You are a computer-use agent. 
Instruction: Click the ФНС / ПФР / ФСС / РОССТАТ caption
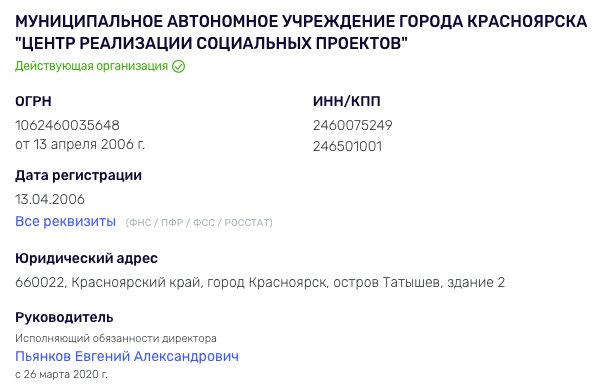(199, 222)
